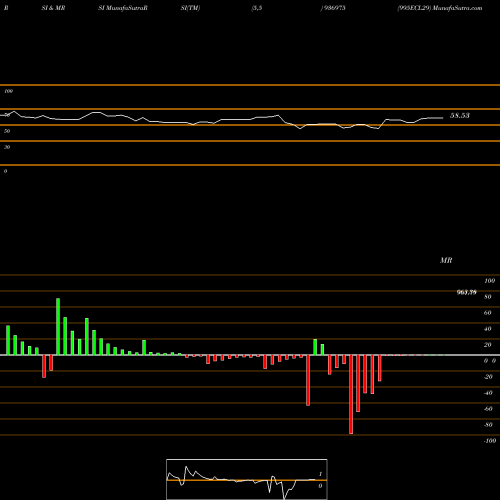This screenshot has height=500, width=500.
Task: Click the MunafaSutra.com watermark text in header
Action: click(457, 8)
